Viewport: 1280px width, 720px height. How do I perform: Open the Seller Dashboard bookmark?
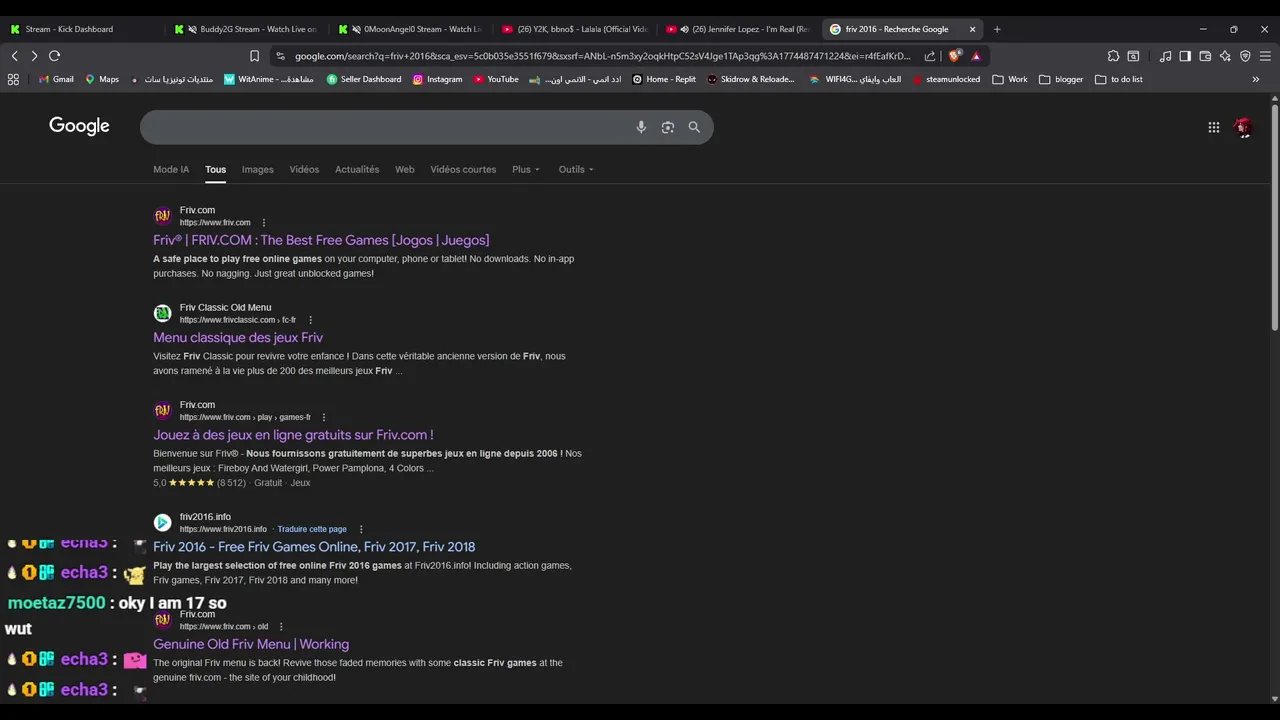(364, 79)
